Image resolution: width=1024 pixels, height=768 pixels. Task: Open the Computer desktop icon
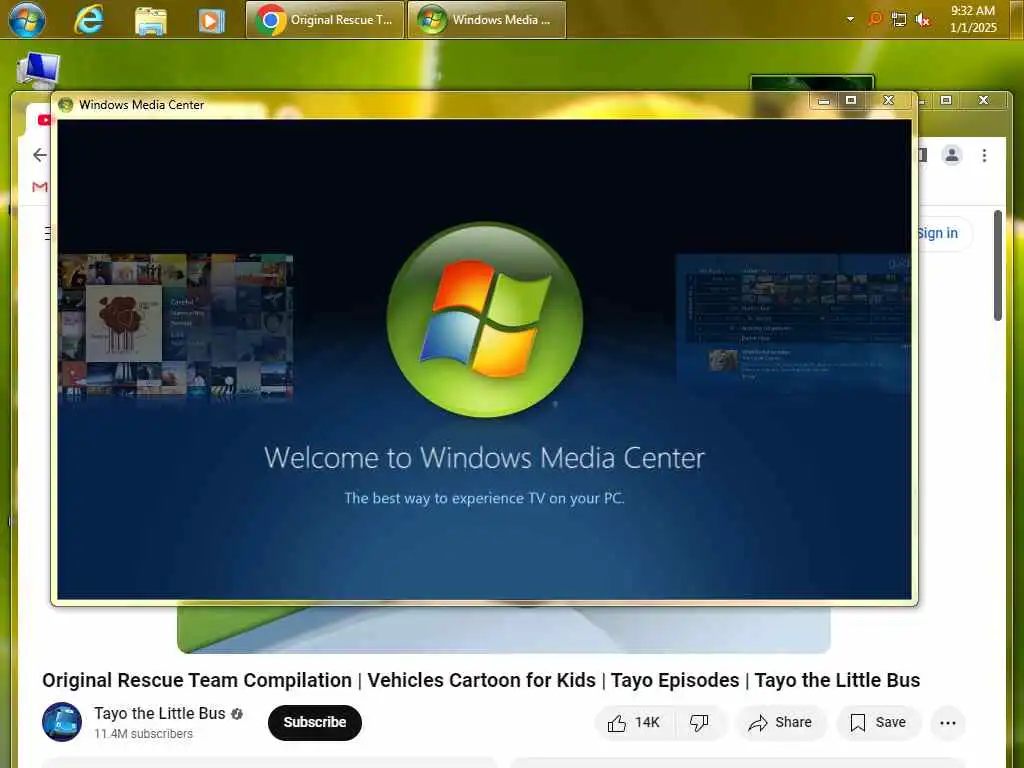click(38, 71)
